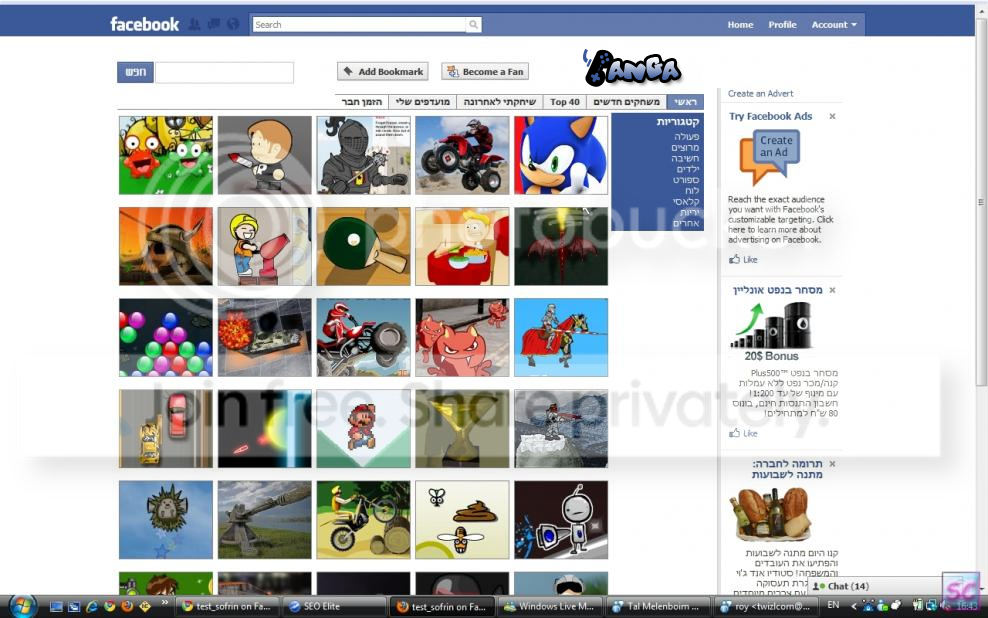The width and height of the screenshot is (988, 618).
Task: Click the Facebook logo
Action: [x=144, y=24]
